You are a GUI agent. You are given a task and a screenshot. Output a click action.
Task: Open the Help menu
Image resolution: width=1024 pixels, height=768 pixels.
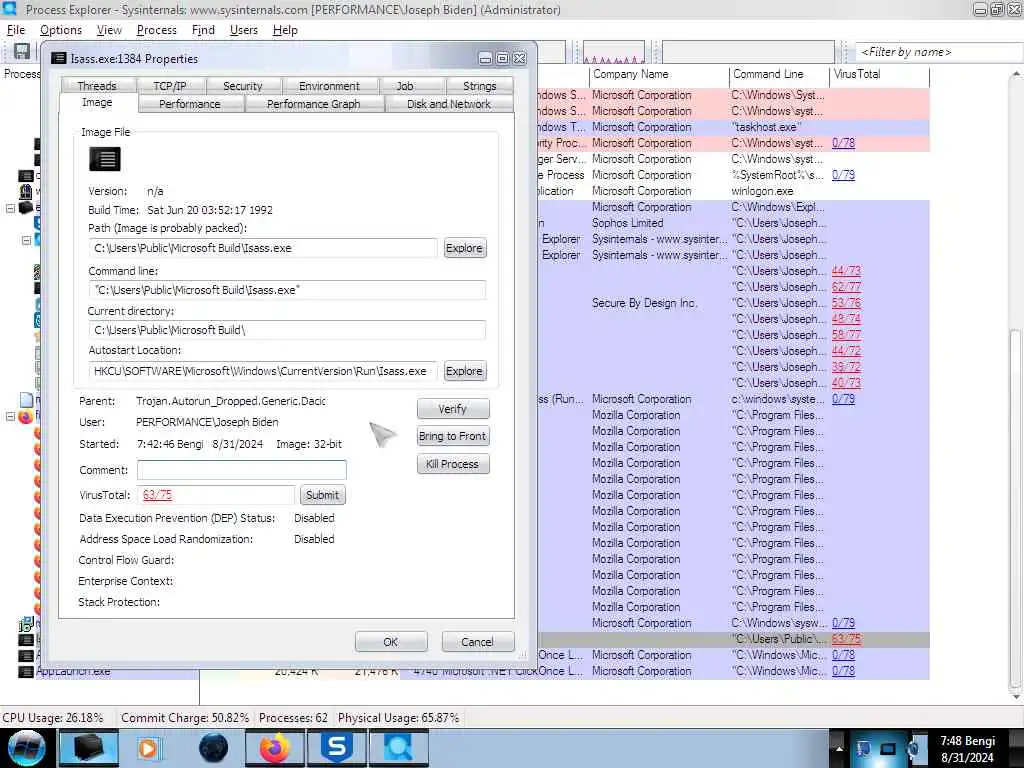tap(285, 30)
